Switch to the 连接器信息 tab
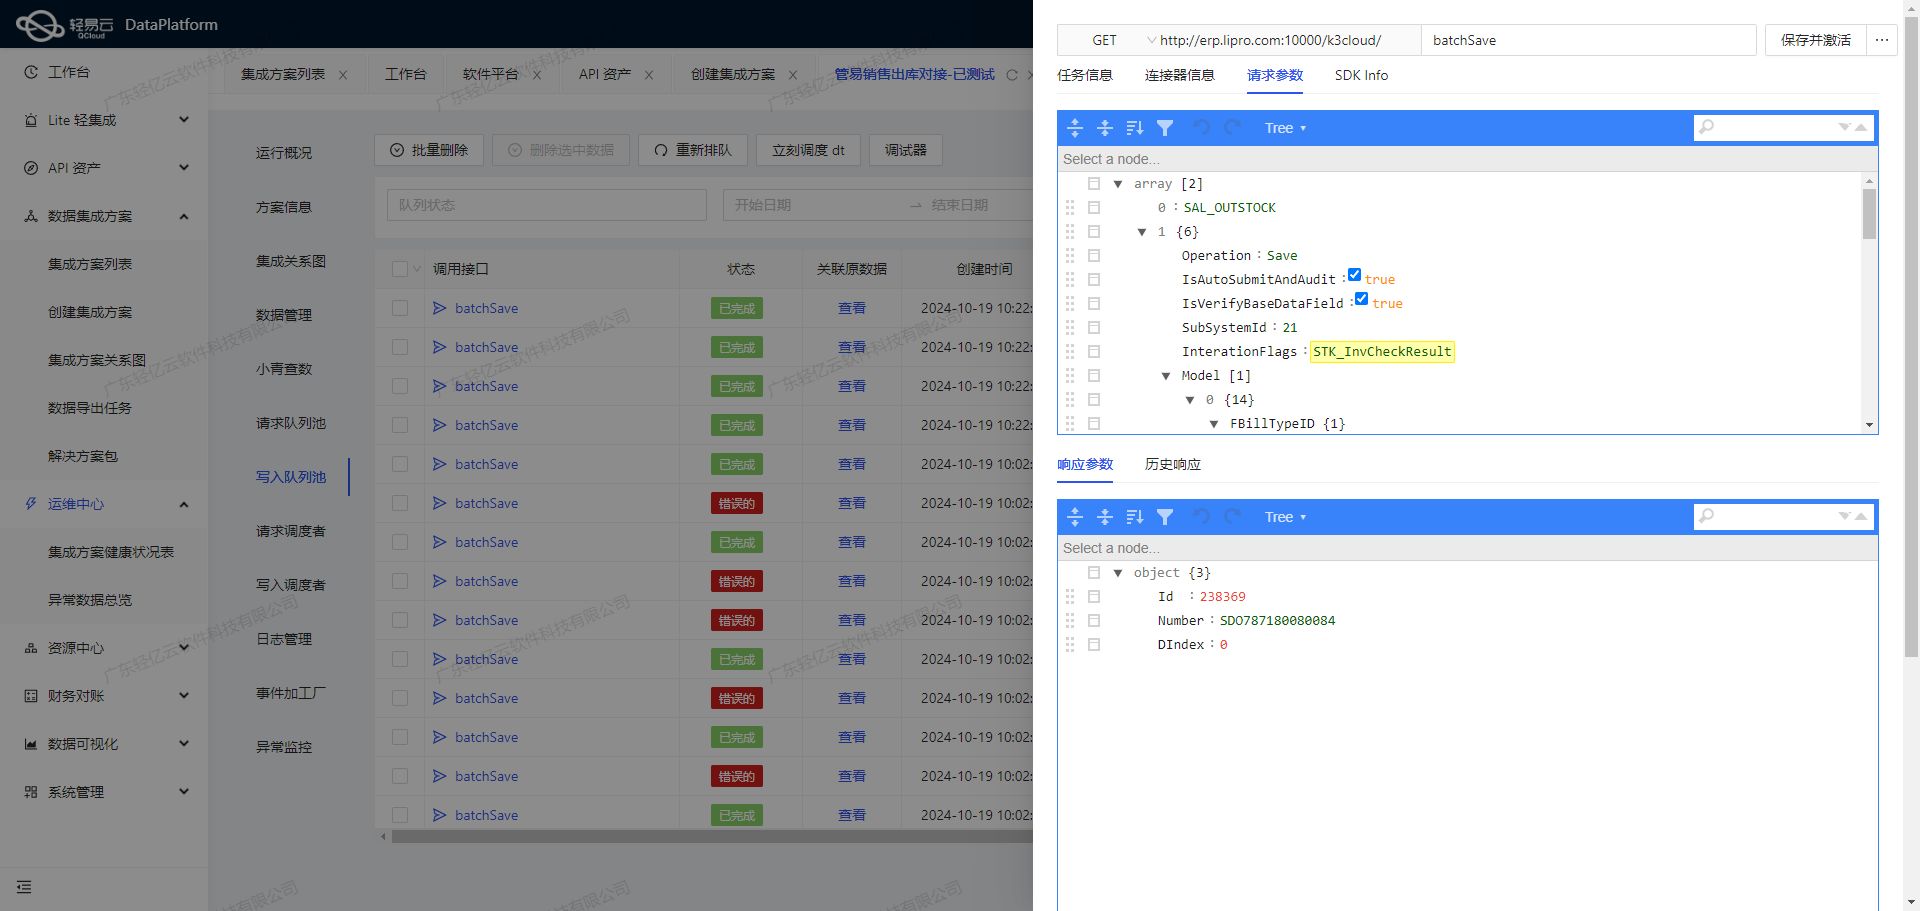Screen dimensions: 1920x911 coord(1180,75)
